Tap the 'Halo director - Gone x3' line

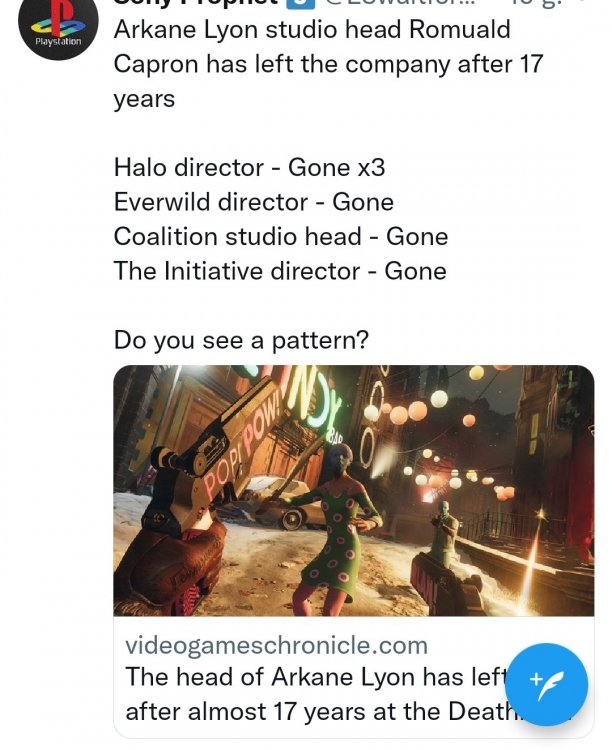coord(249,167)
